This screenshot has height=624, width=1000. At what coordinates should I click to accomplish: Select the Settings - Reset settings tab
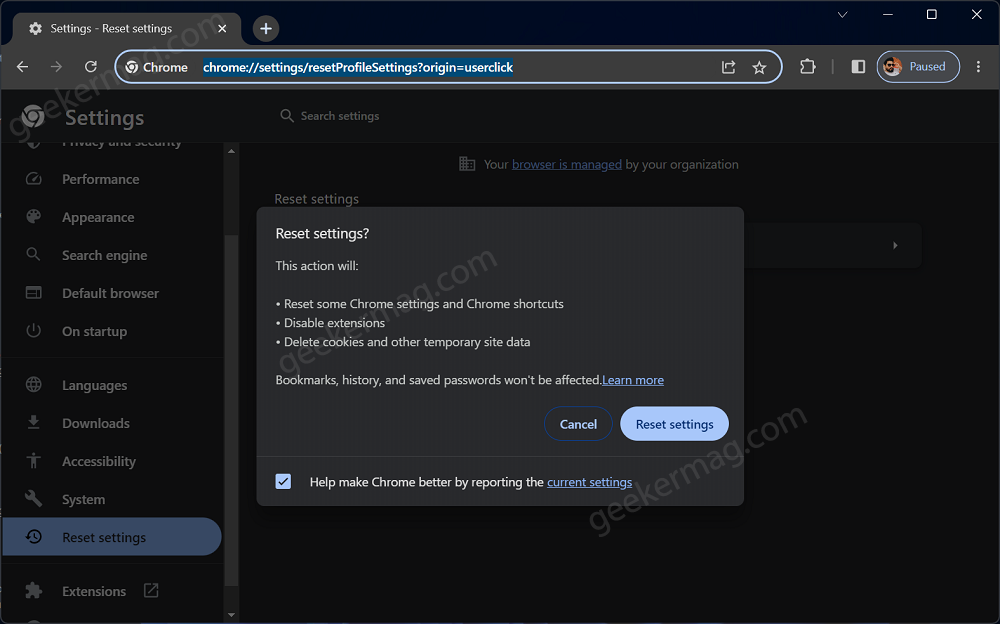pyautogui.click(x=128, y=28)
